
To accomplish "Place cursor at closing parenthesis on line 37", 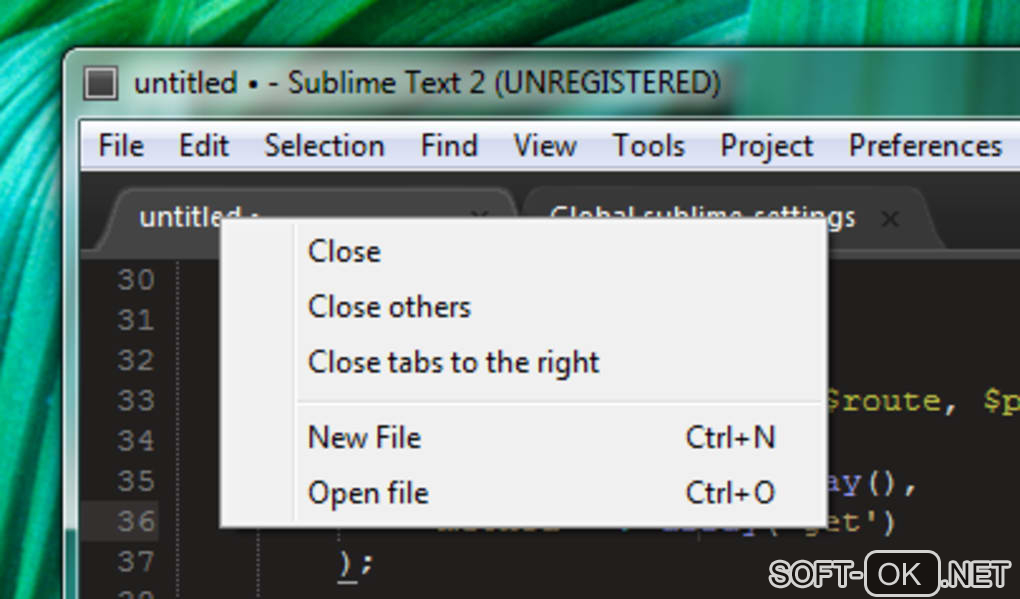I will [346, 562].
